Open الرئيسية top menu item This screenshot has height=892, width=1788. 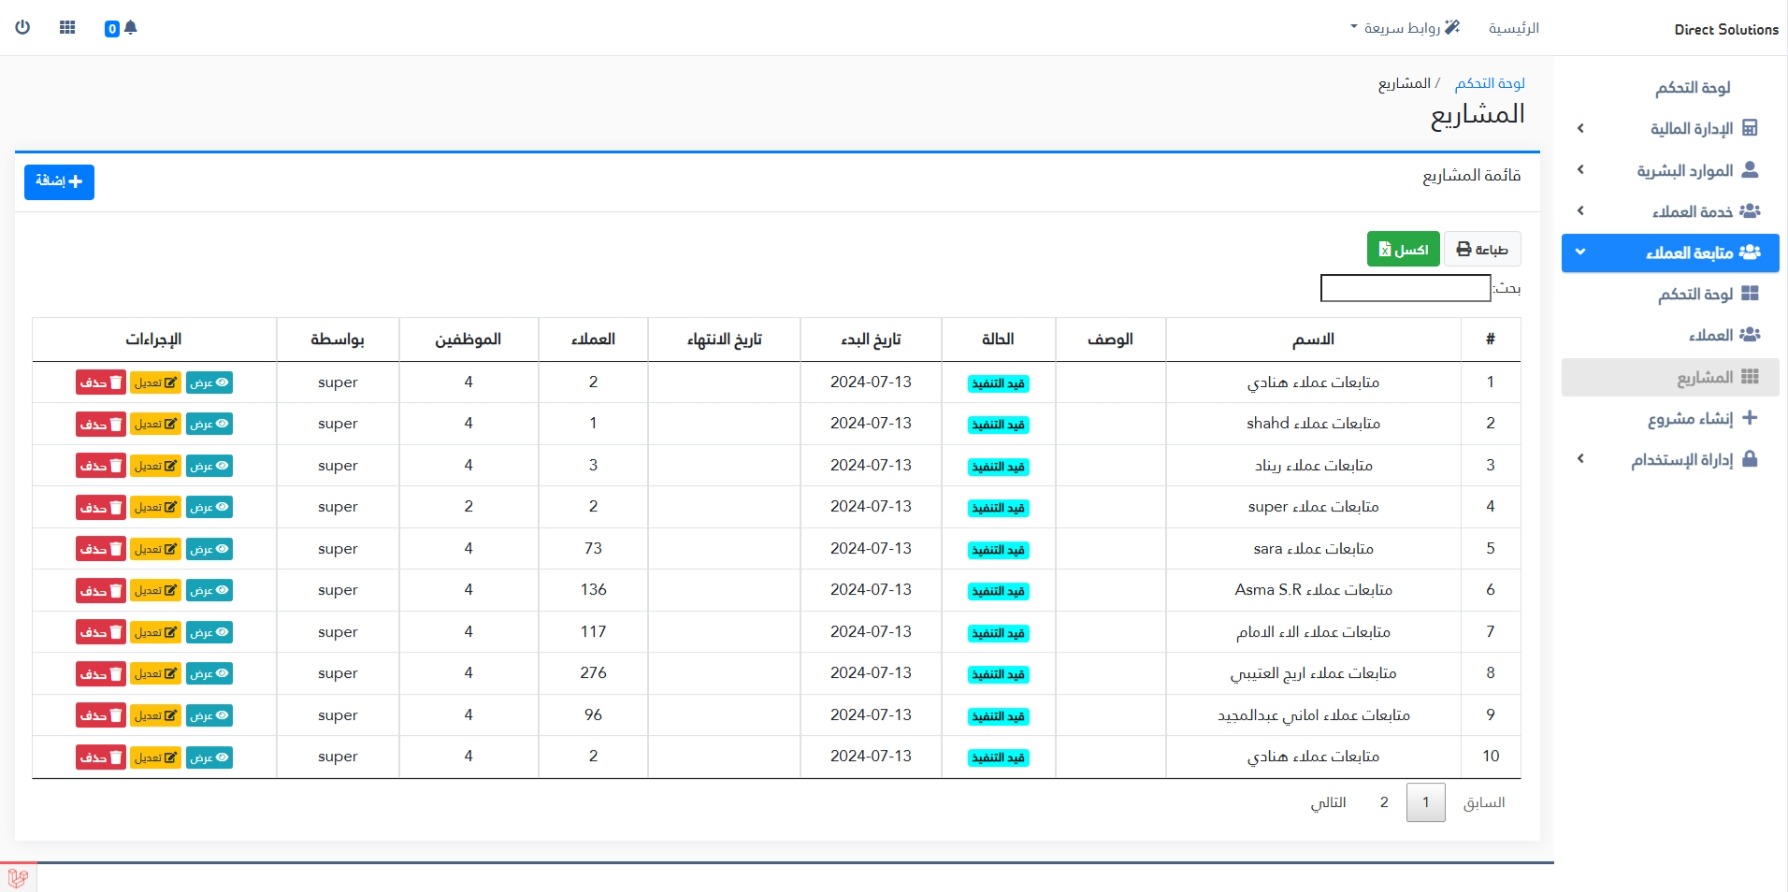pyautogui.click(x=1514, y=28)
